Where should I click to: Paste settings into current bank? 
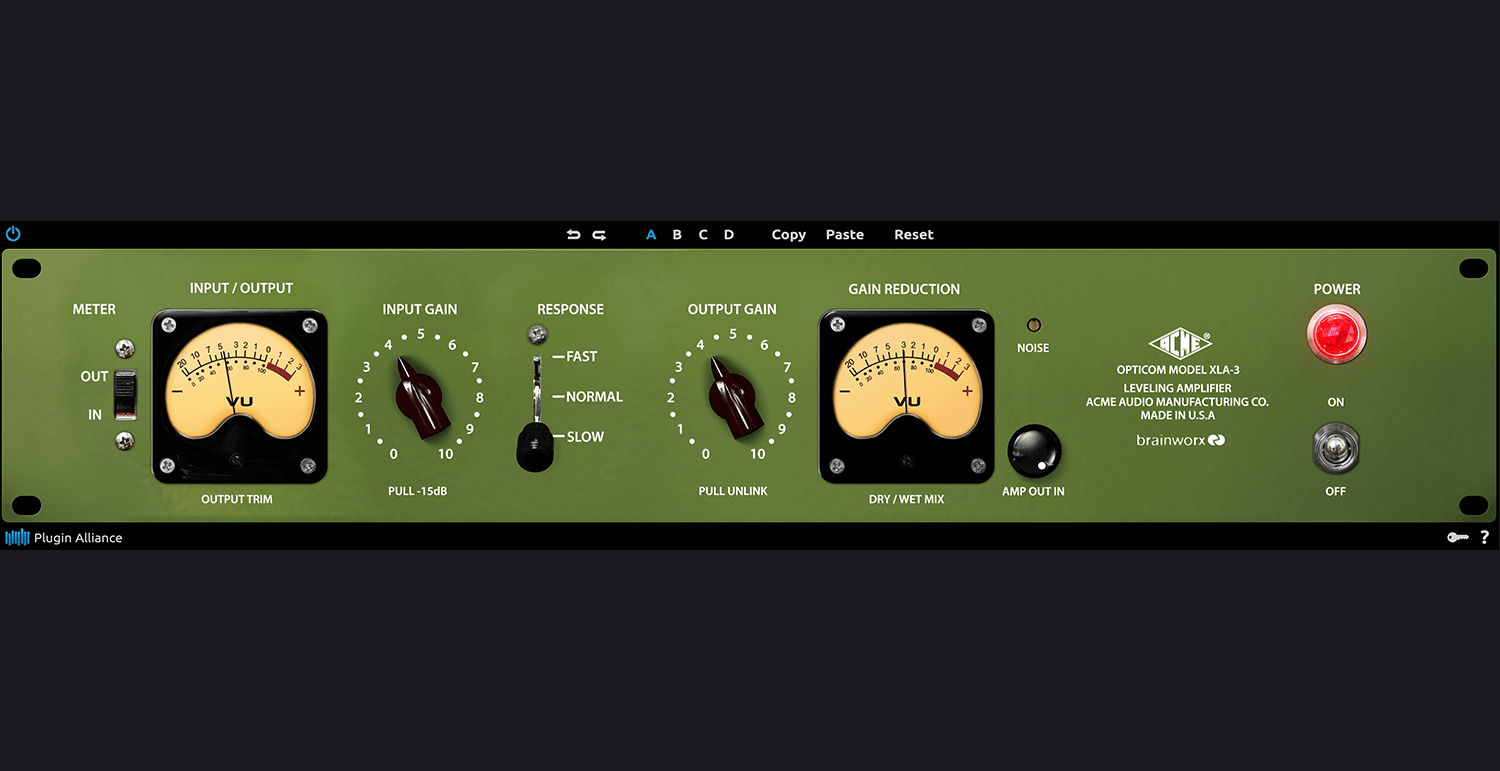click(845, 235)
